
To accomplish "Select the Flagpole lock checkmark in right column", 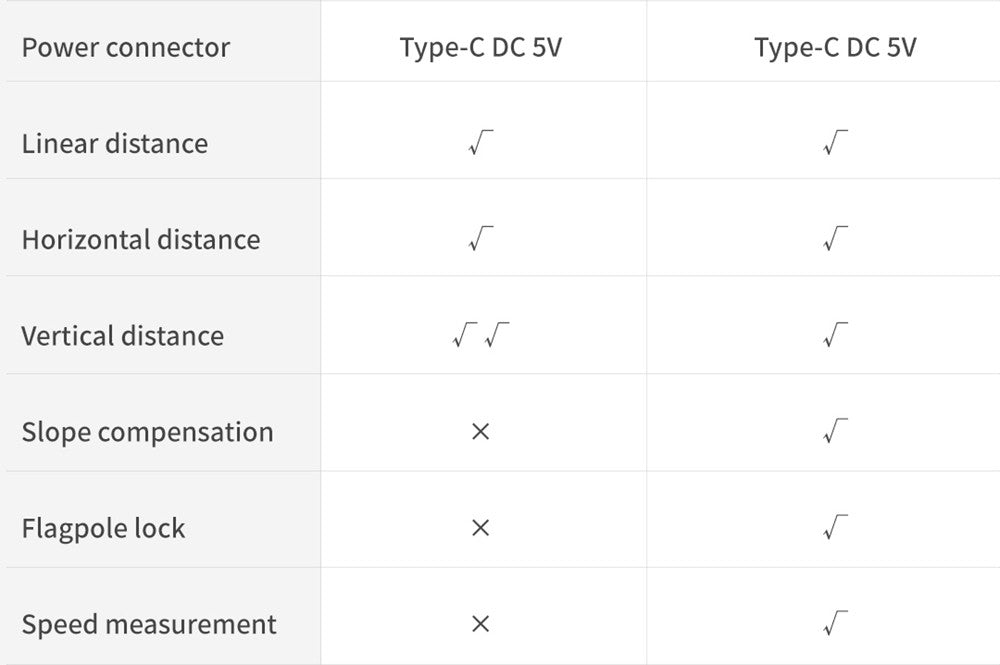I will tap(835, 528).
